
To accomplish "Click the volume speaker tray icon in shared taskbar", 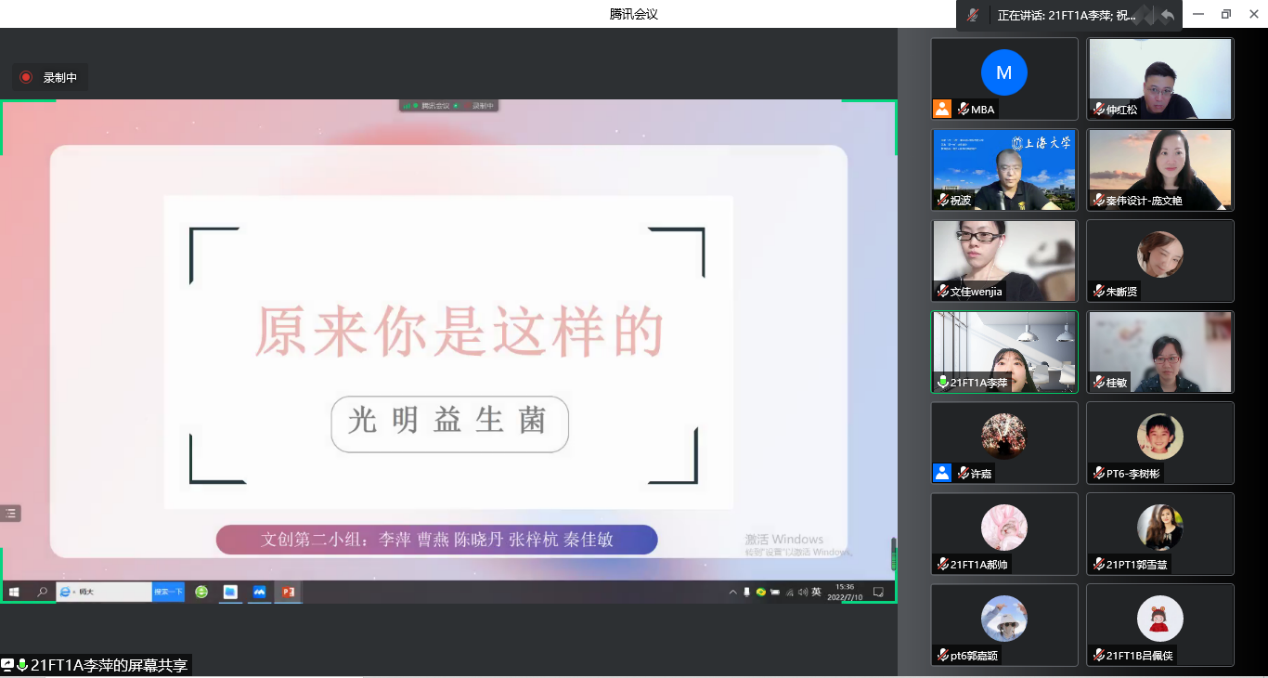I will tap(802, 592).
